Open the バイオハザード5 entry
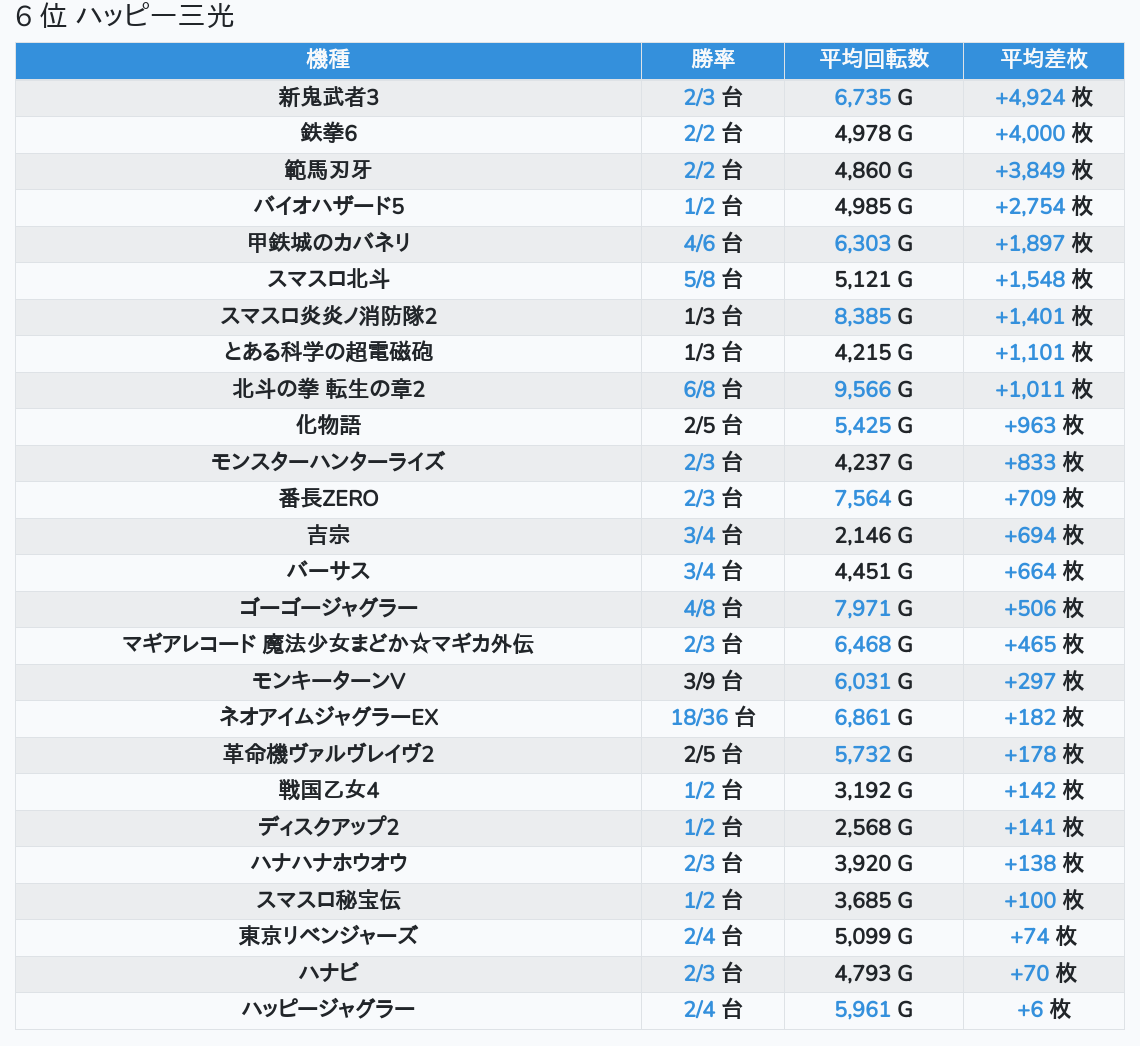Screen dimensions: 1140x1046 click(x=328, y=206)
